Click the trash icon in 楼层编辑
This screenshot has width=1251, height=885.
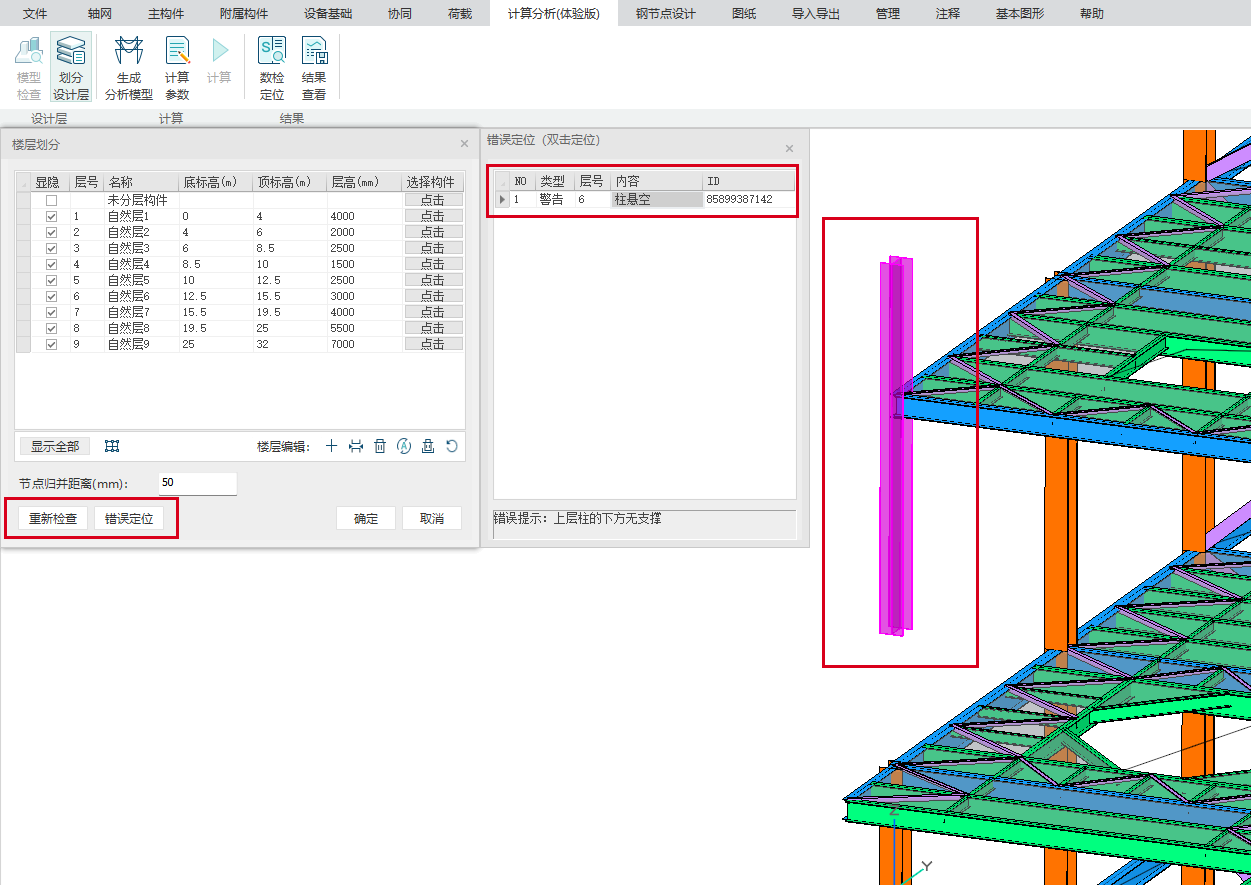point(380,446)
